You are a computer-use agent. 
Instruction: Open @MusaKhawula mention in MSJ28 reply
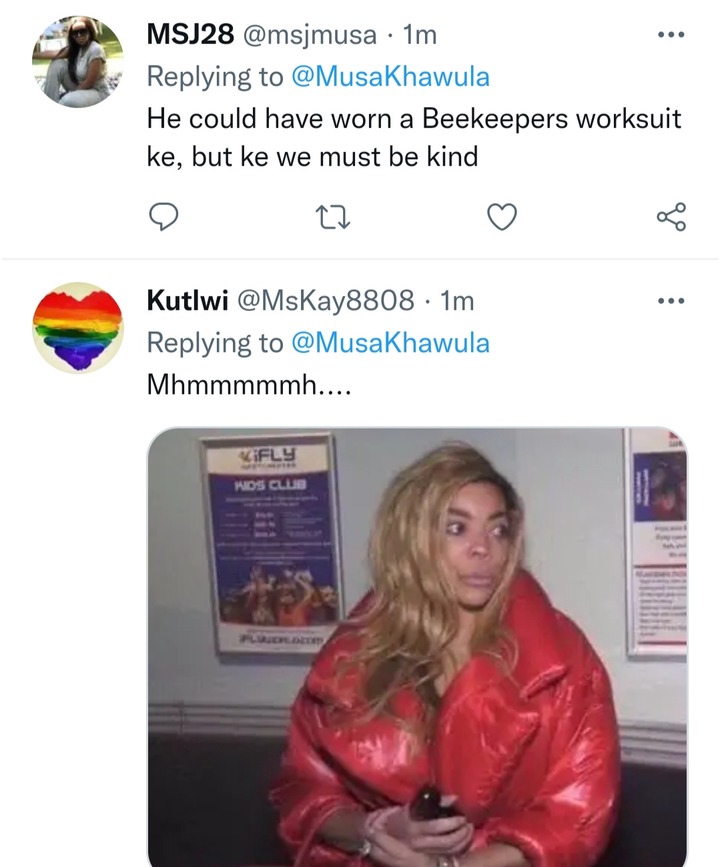point(390,76)
